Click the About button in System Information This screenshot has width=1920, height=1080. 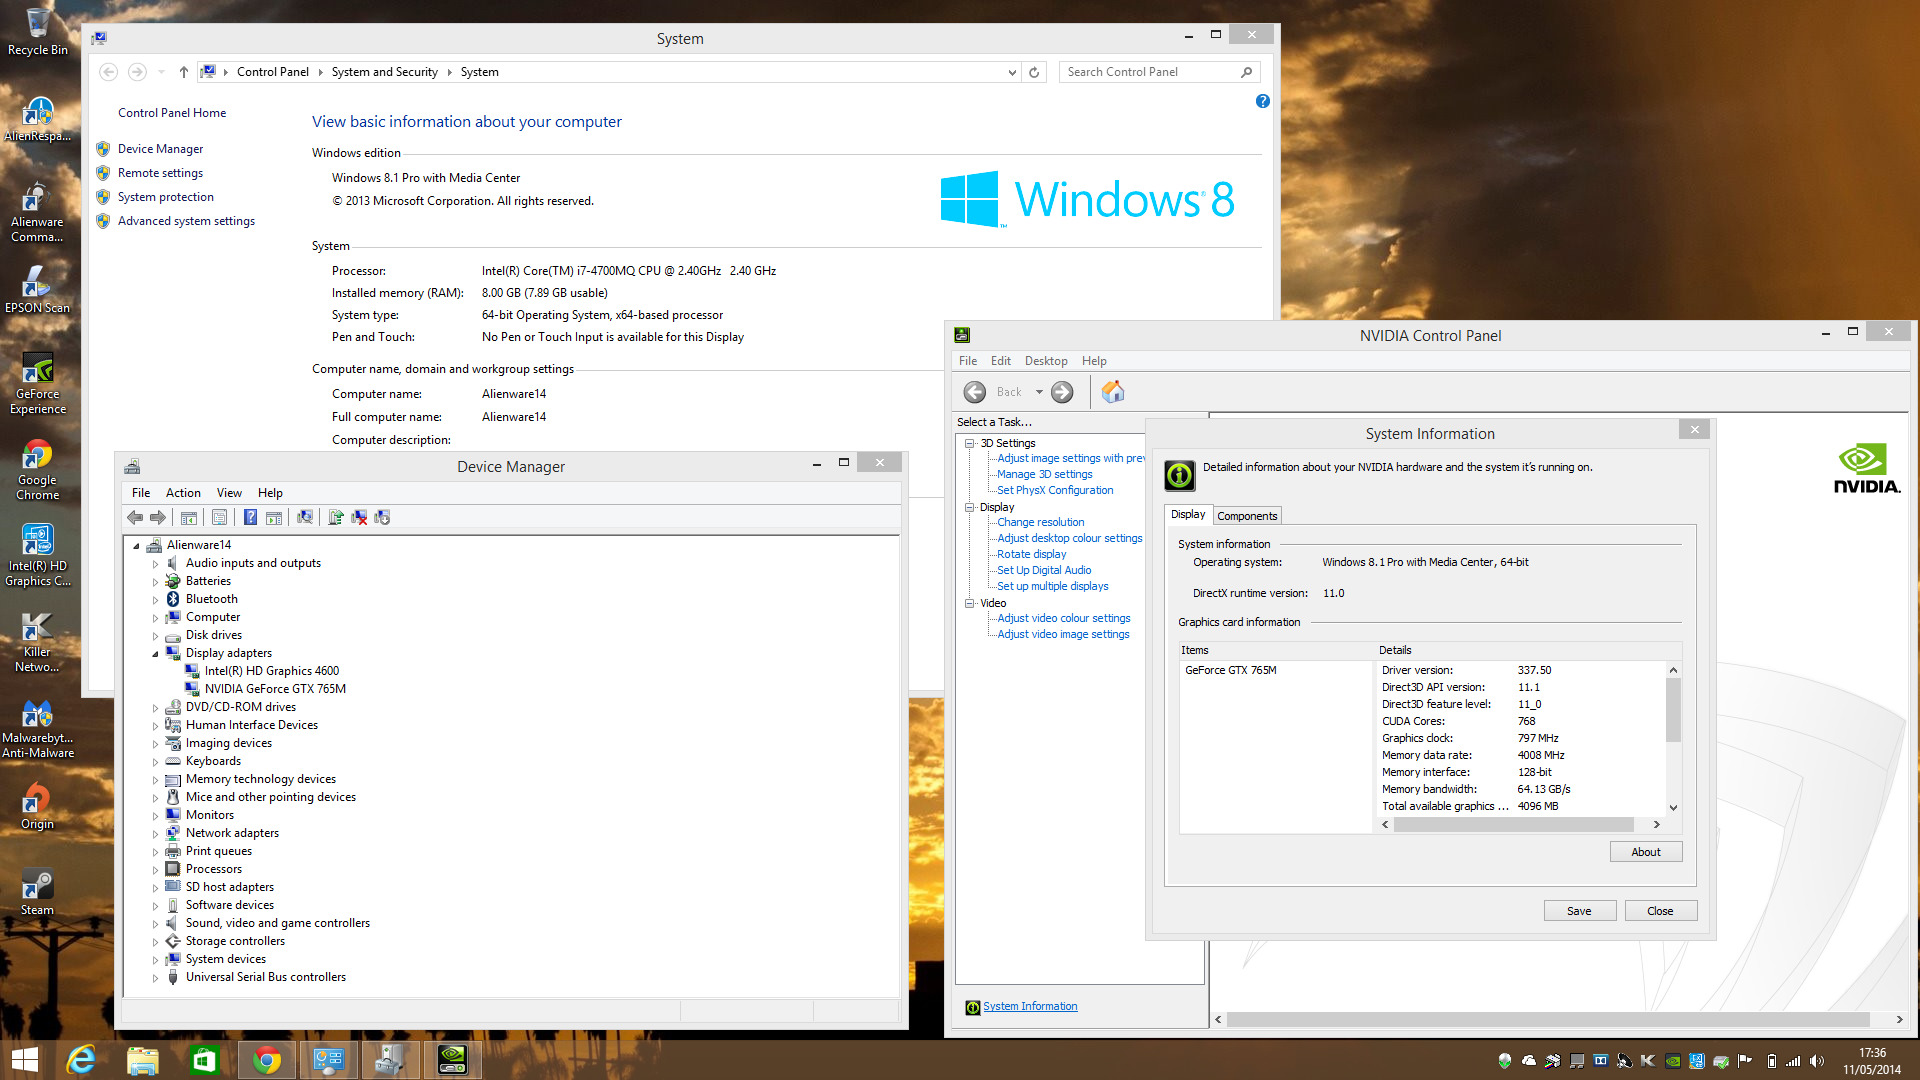pyautogui.click(x=1646, y=852)
